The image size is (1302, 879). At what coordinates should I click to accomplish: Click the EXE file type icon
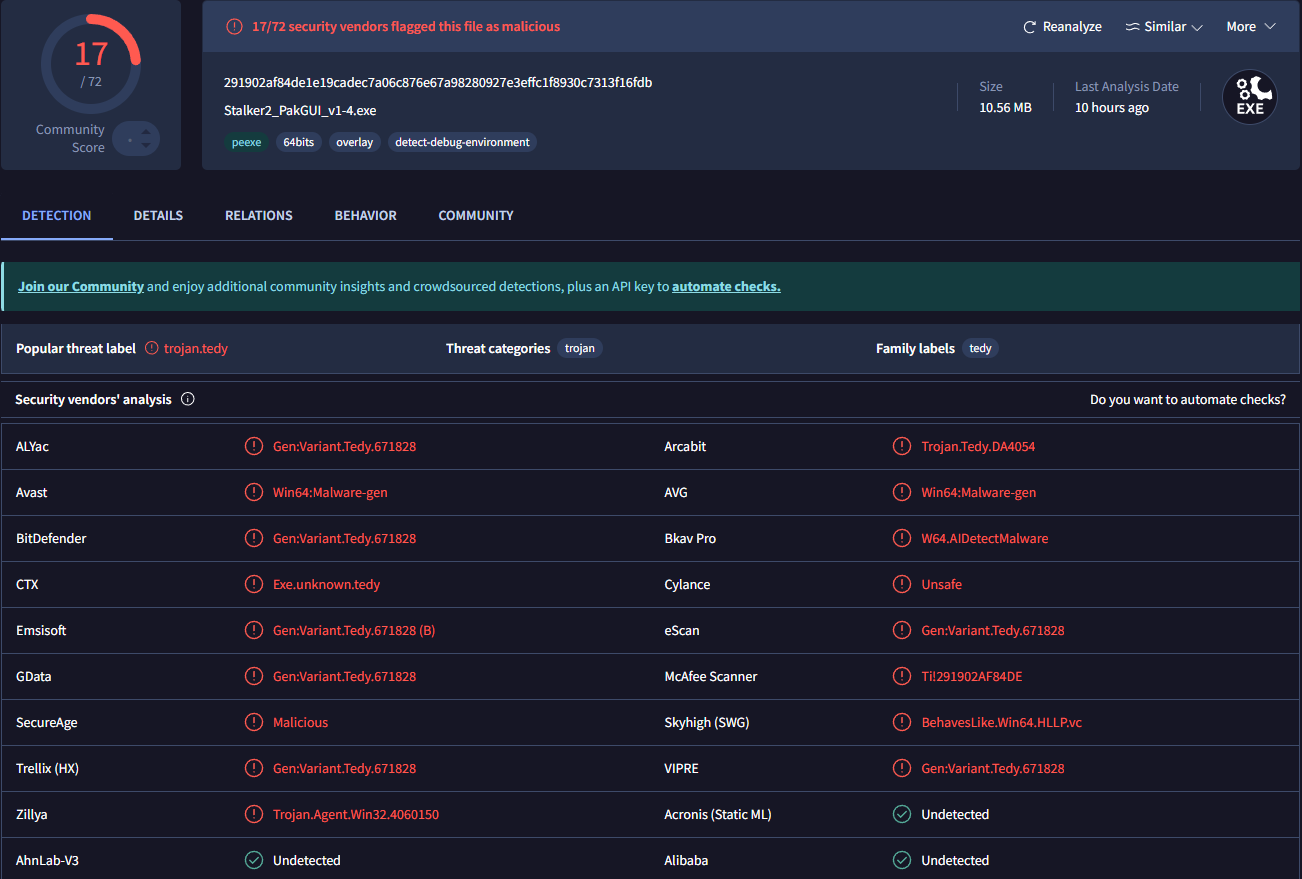pyautogui.click(x=1250, y=97)
